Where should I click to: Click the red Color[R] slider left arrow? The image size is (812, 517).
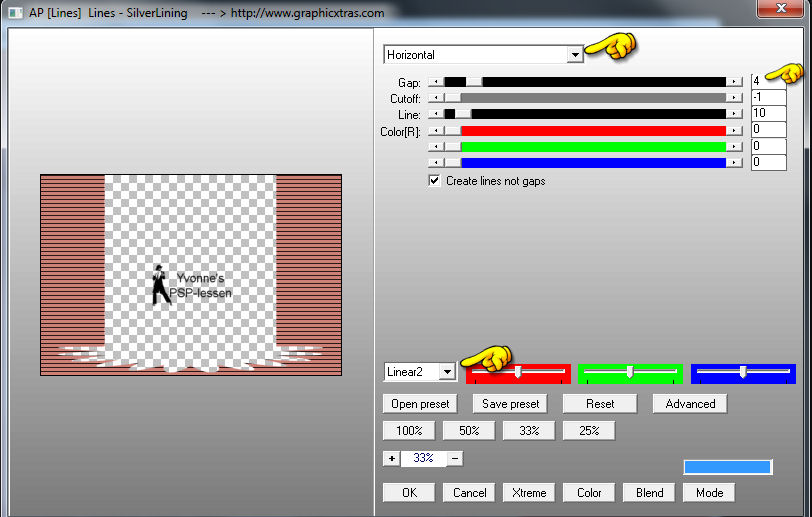[x=437, y=131]
